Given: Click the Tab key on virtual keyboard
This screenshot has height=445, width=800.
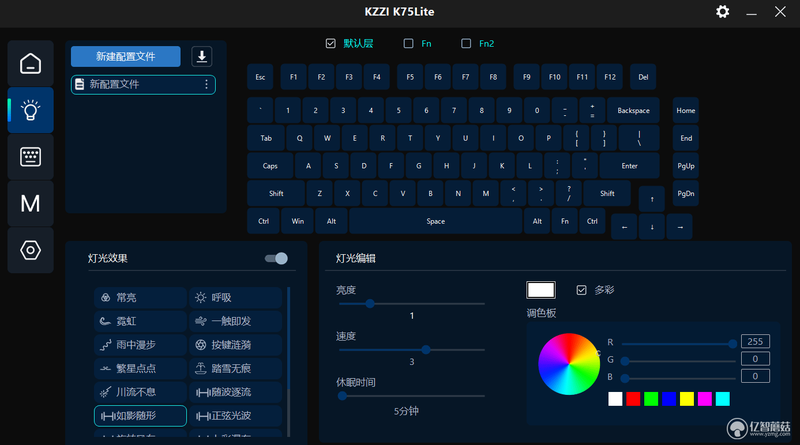Looking at the screenshot, I should pos(266,138).
